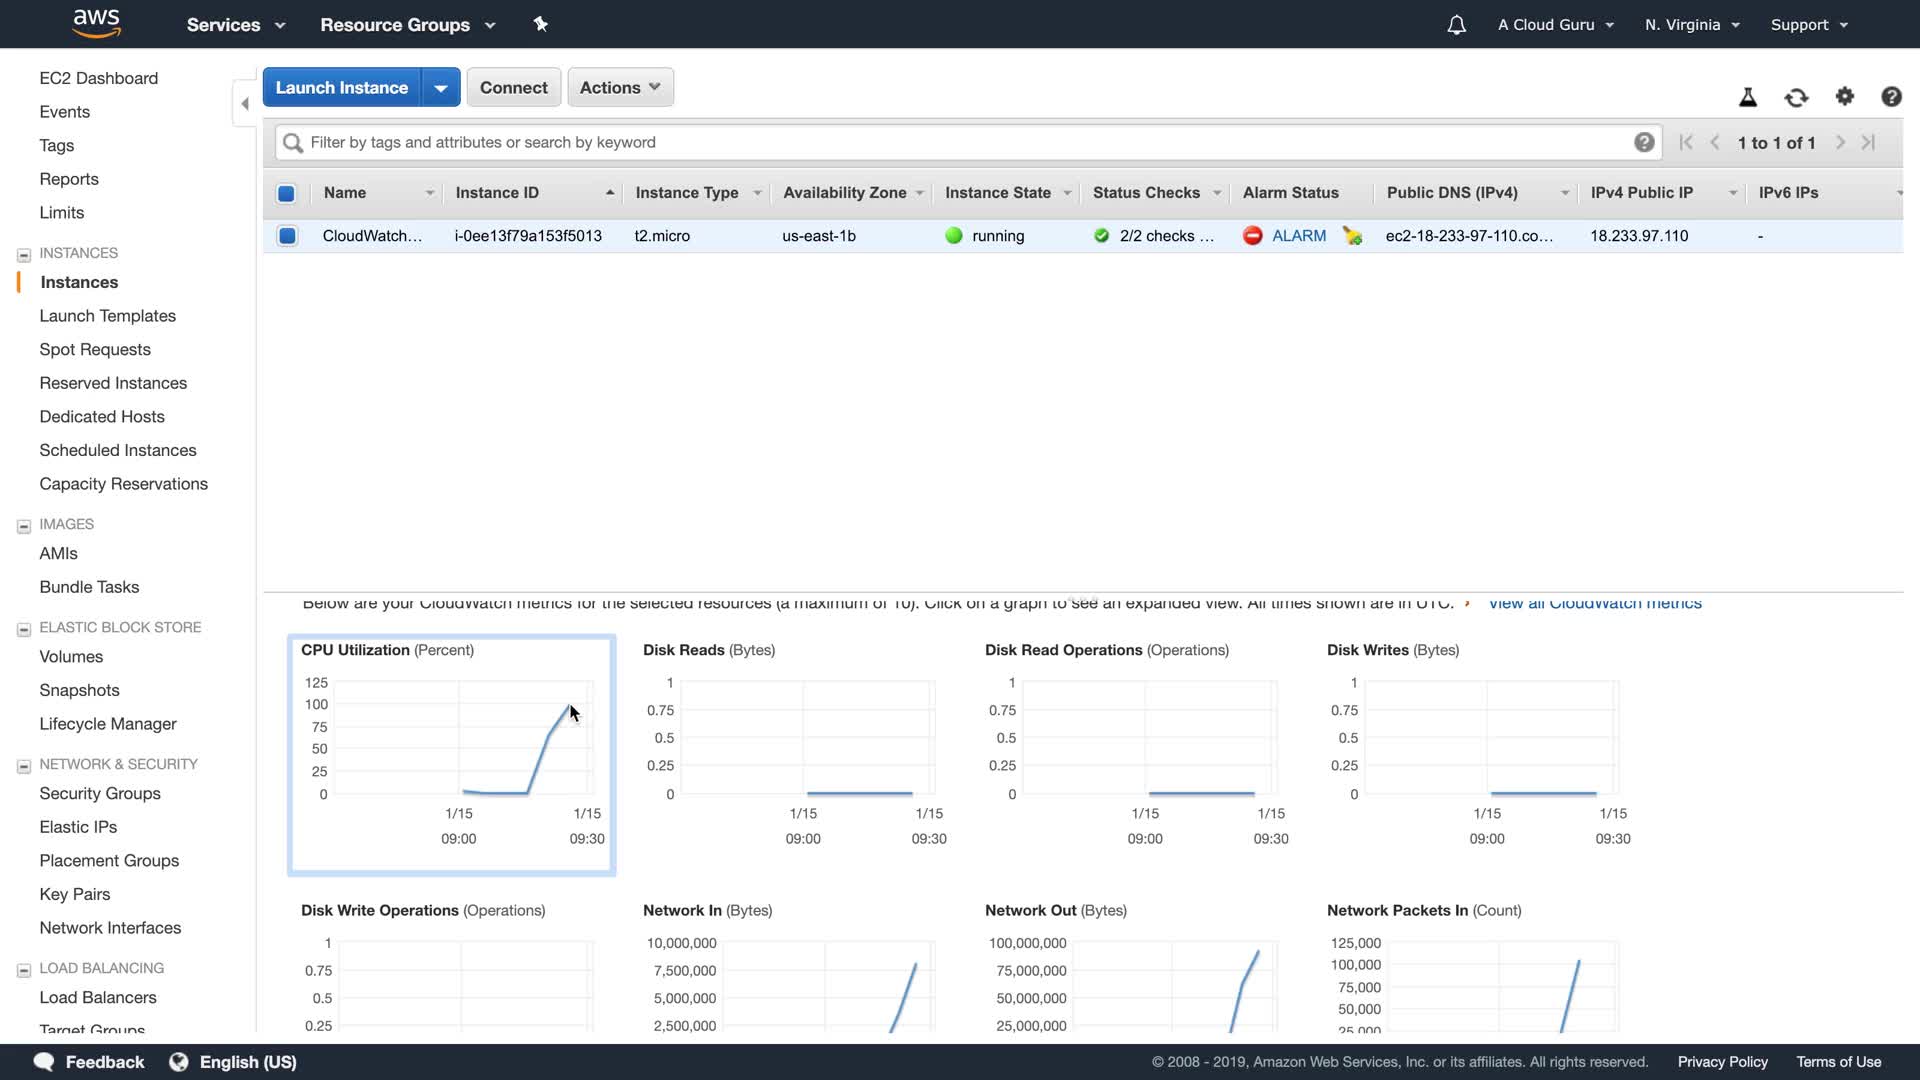Image resolution: width=1920 pixels, height=1080 pixels.
Task: Click the experiments flask icon
Action: [x=1748, y=97]
